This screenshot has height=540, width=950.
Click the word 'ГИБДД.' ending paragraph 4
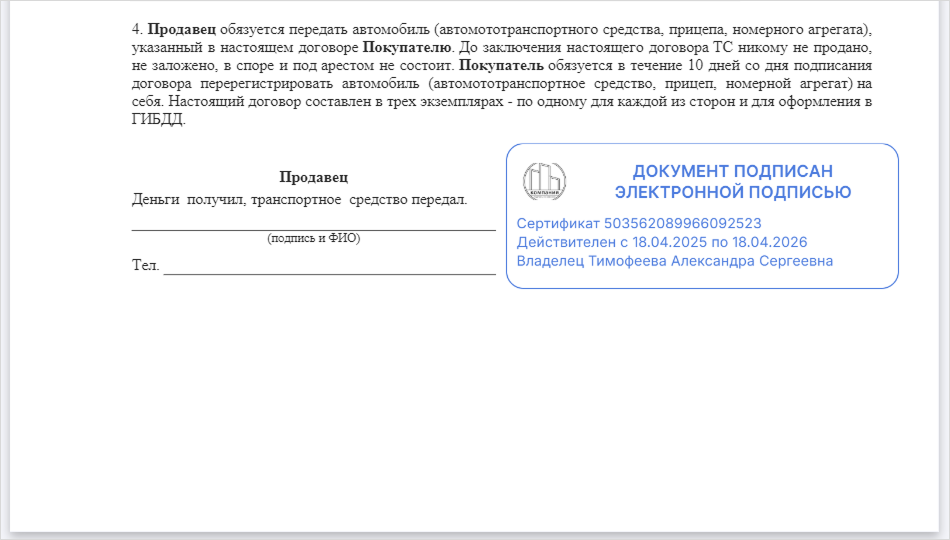pos(158,119)
